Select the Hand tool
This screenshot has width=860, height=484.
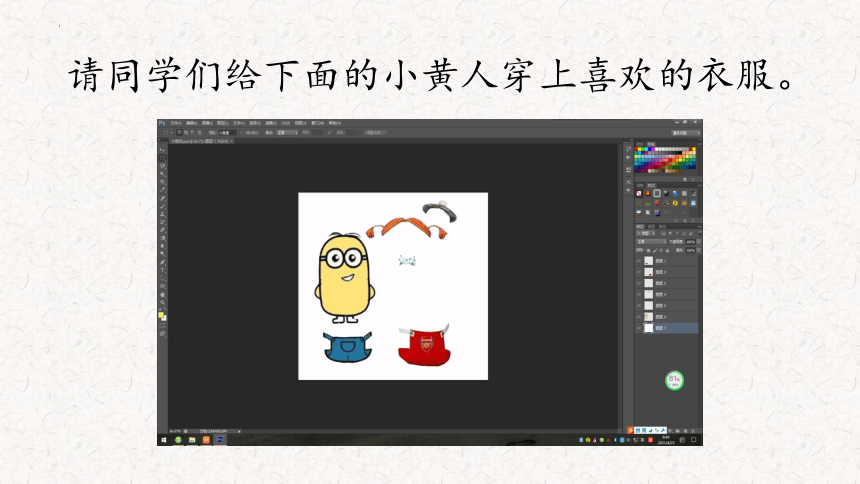pos(162,295)
